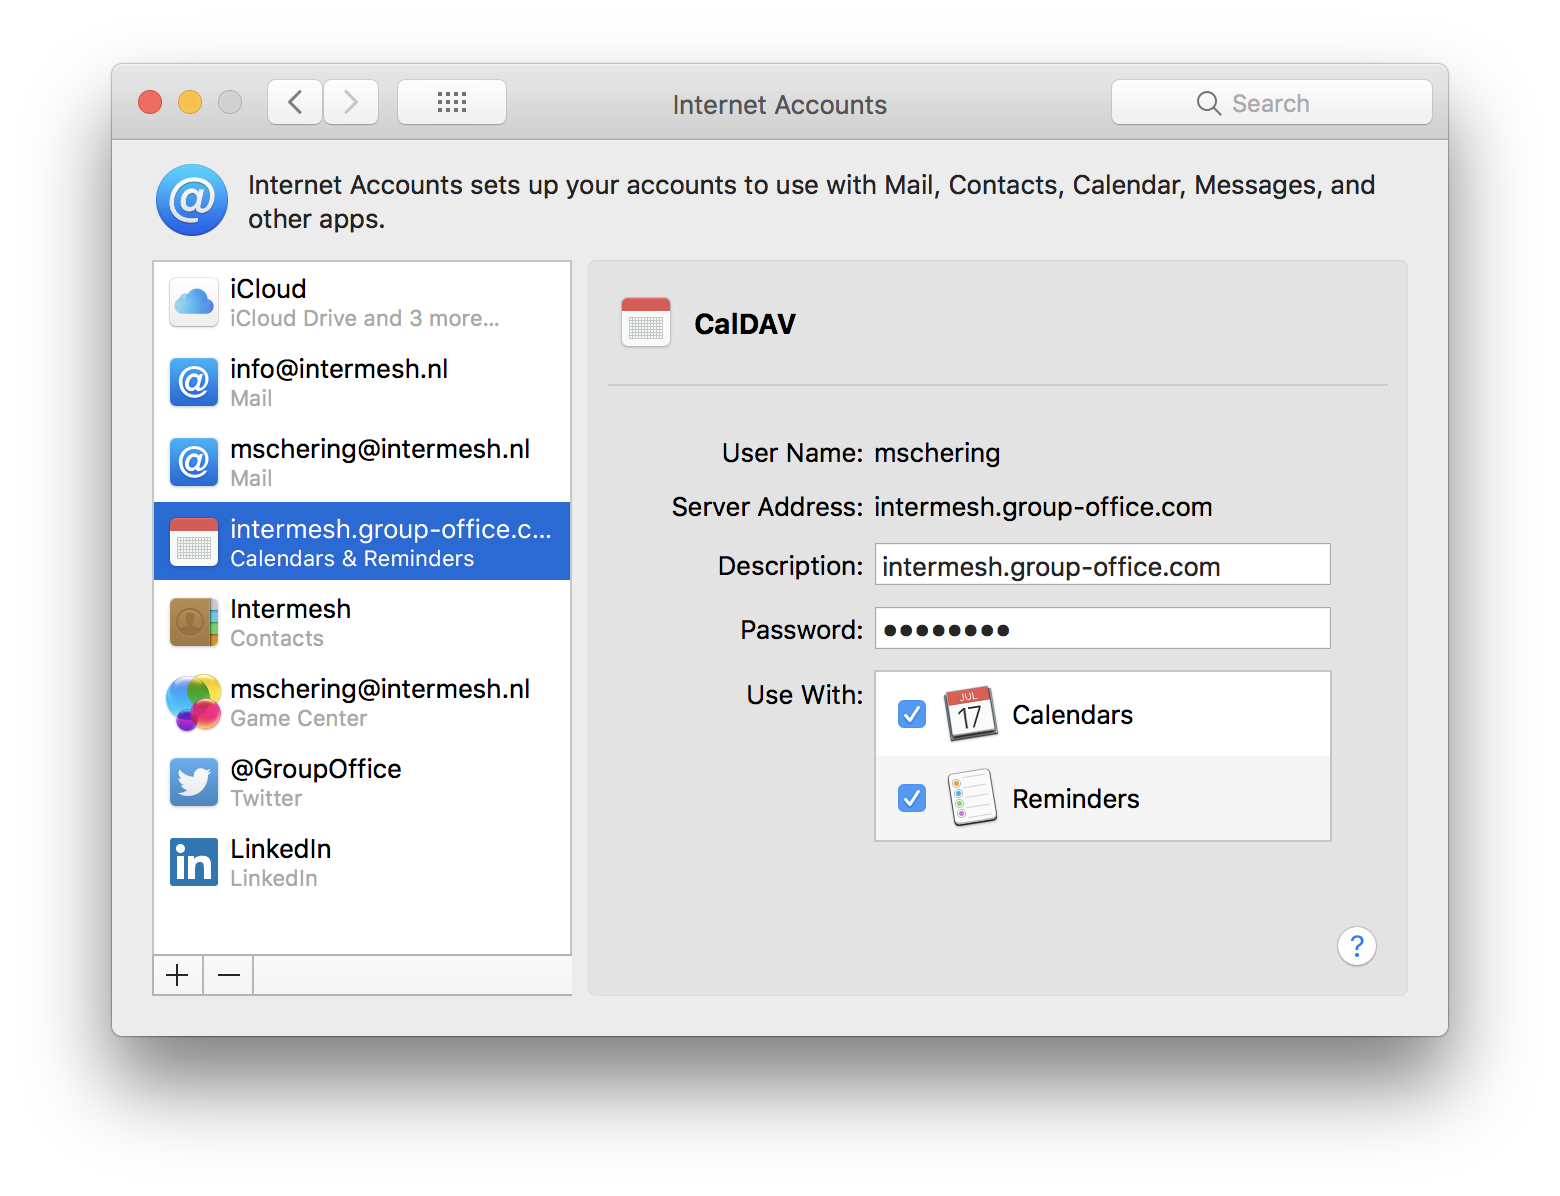Click the iCloud cloud icon

pyautogui.click(x=194, y=302)
